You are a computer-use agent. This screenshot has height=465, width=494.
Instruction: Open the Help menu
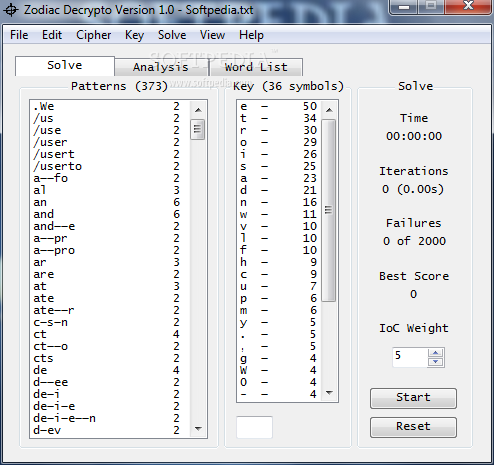pyautogui.click(x=251, y=35)
